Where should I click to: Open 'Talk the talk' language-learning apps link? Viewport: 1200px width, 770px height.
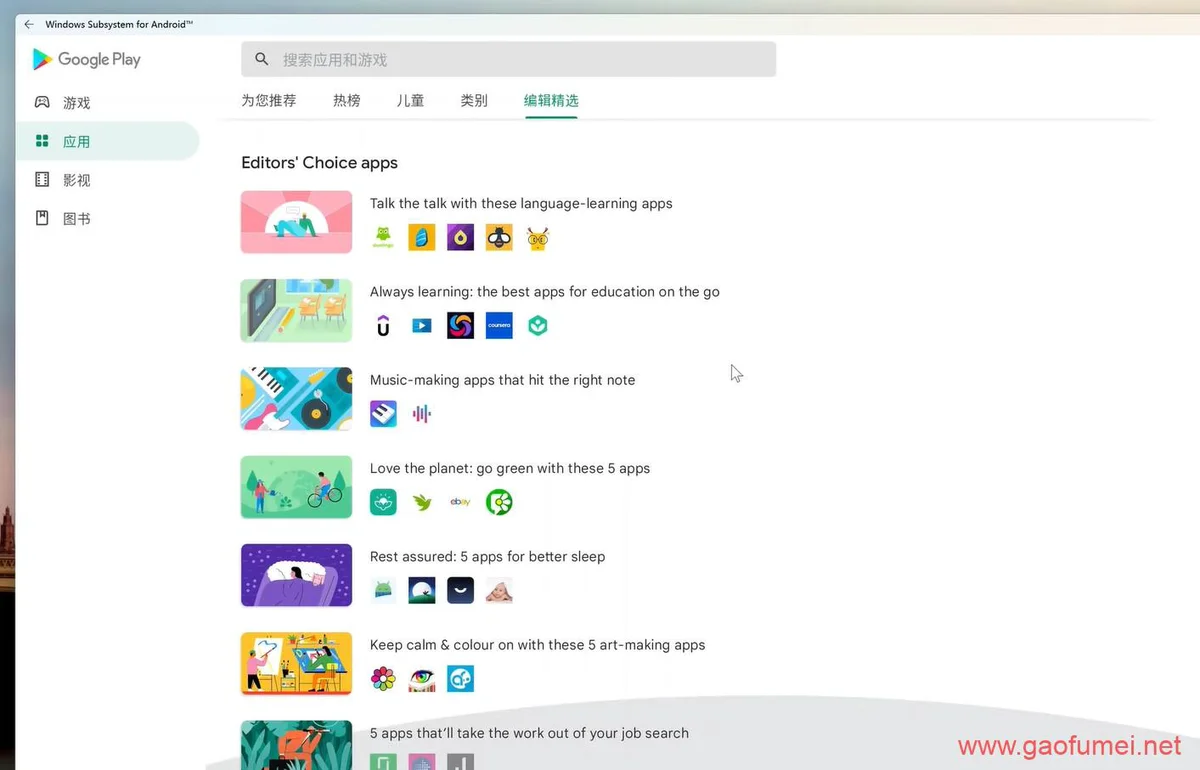[521, 203]
